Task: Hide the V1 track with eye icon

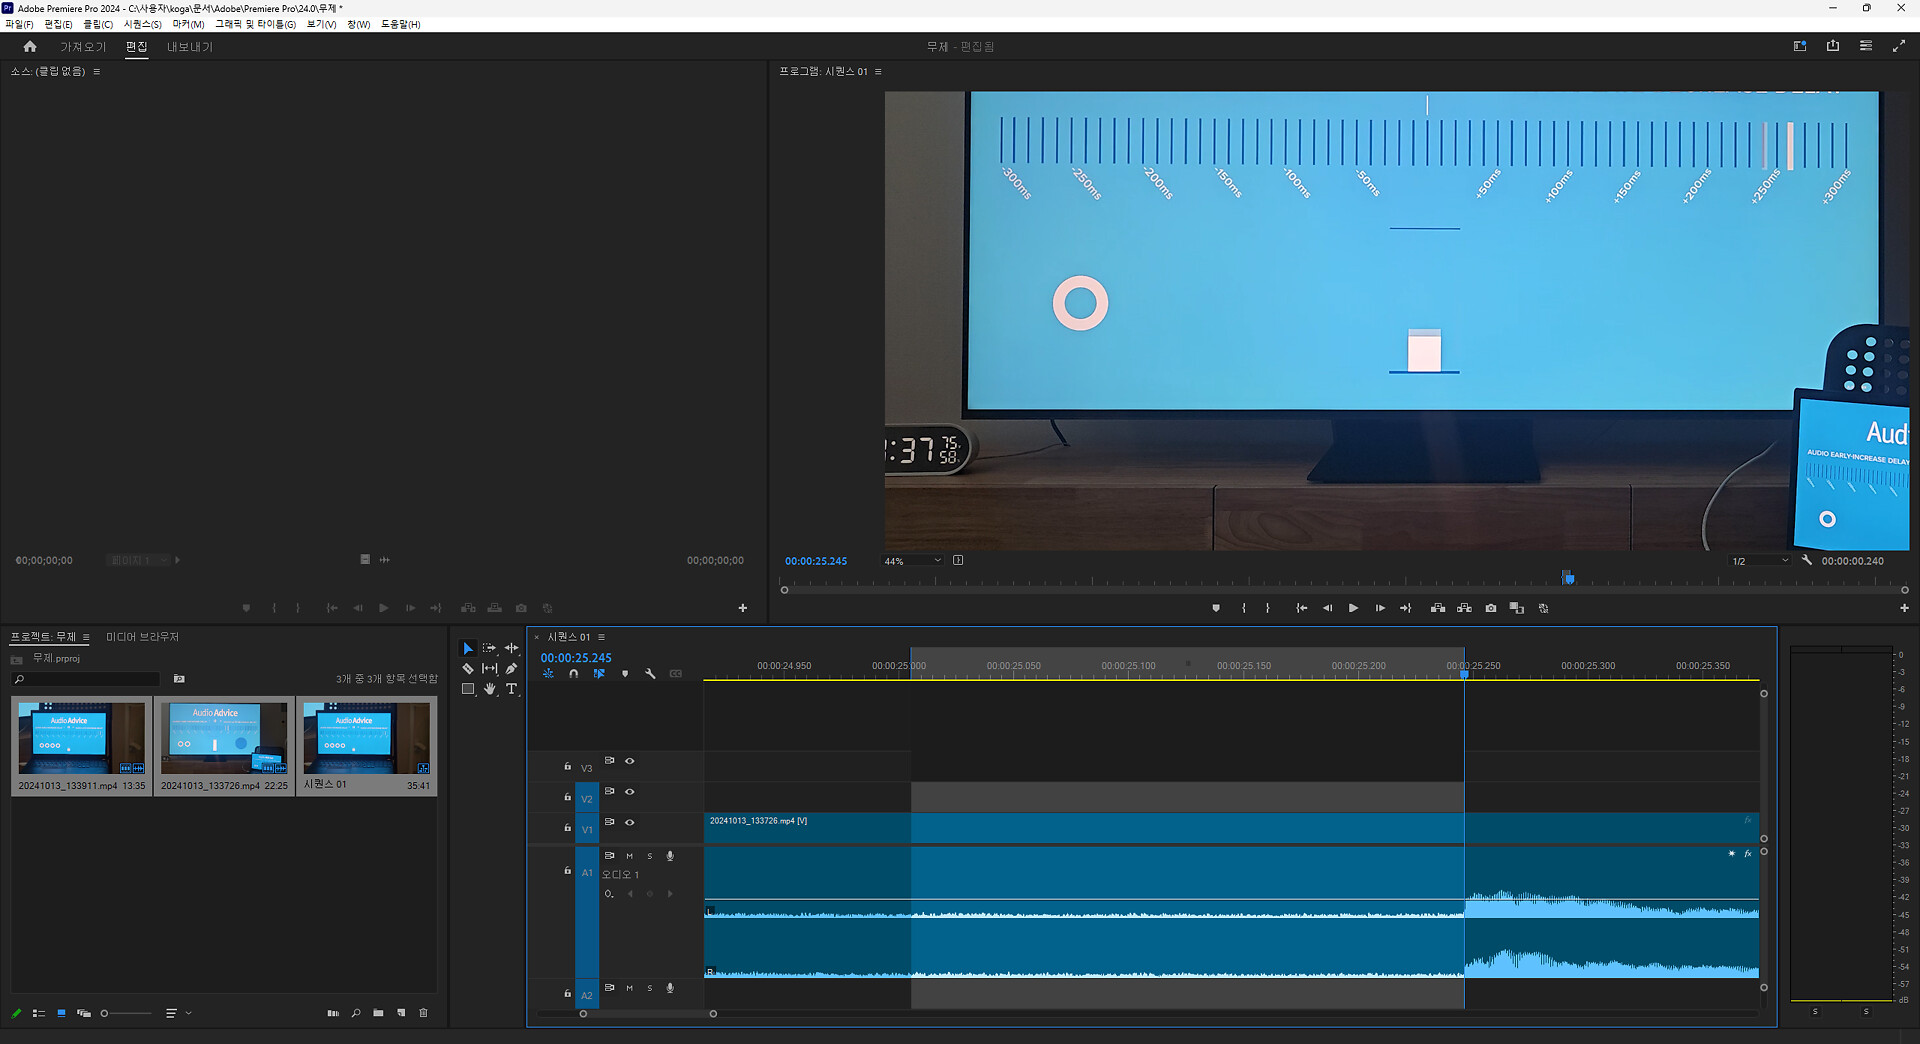Action: pyautogui.click(x=630, y=822)
